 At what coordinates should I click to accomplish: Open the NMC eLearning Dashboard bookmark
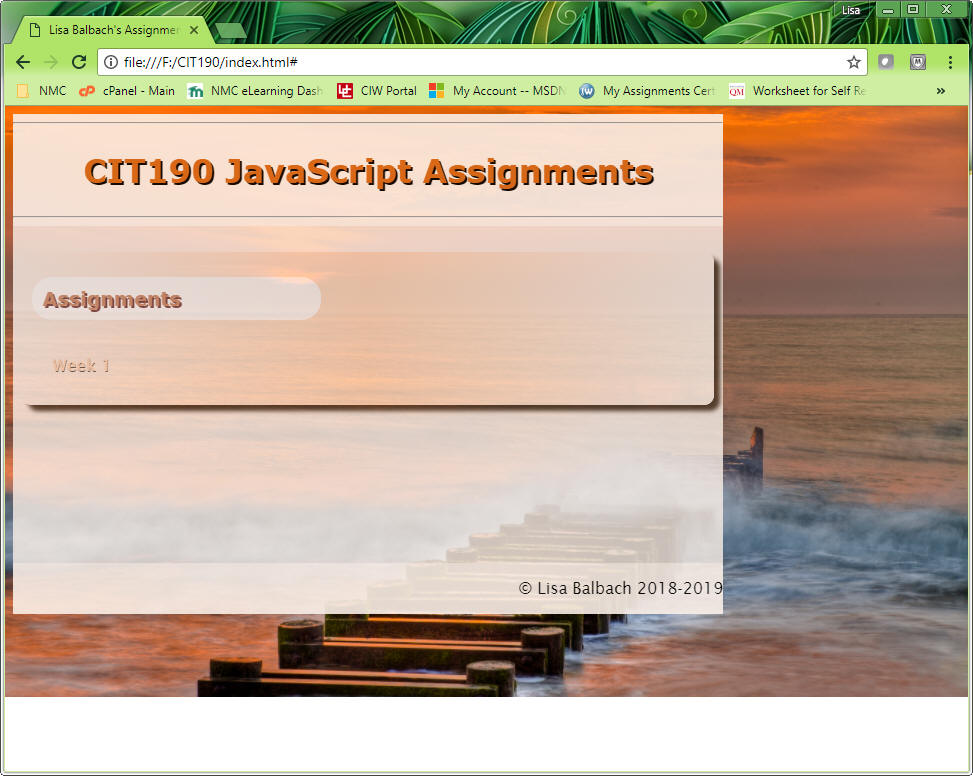click(256, 91)
